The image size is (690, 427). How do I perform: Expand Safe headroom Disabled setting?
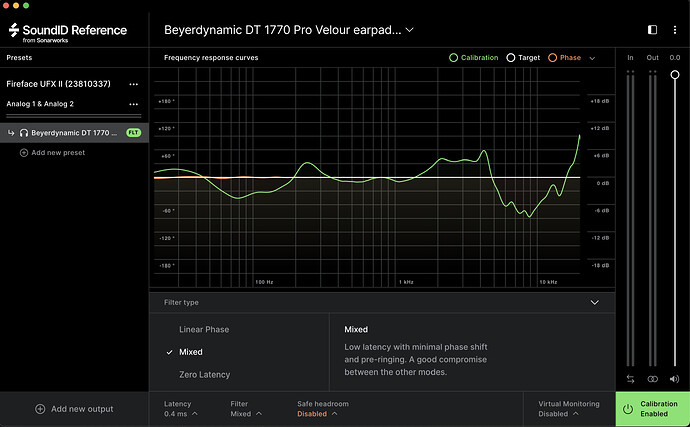[x=323, y=409]
